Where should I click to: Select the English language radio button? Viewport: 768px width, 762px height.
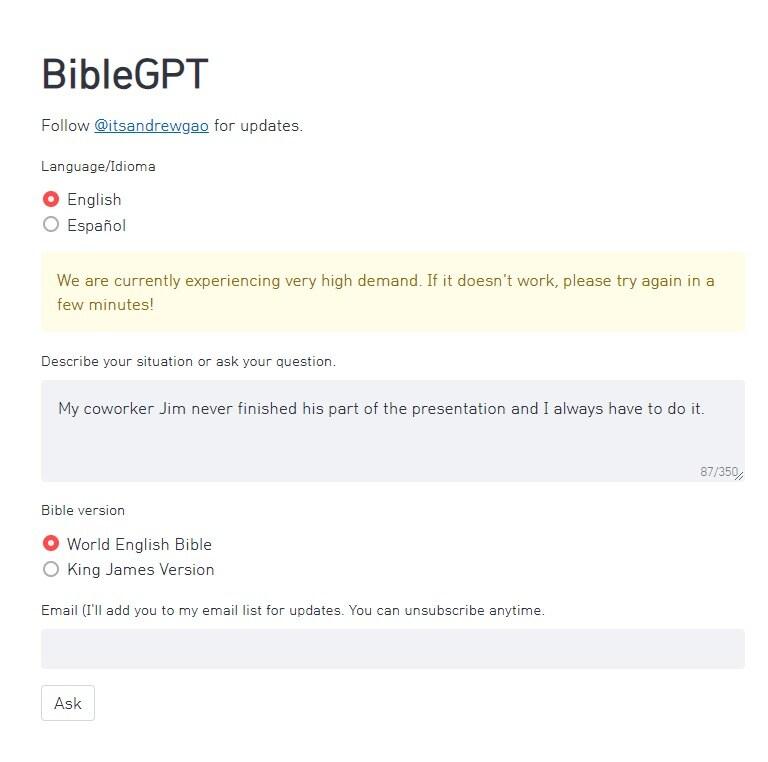coord(51,199)
